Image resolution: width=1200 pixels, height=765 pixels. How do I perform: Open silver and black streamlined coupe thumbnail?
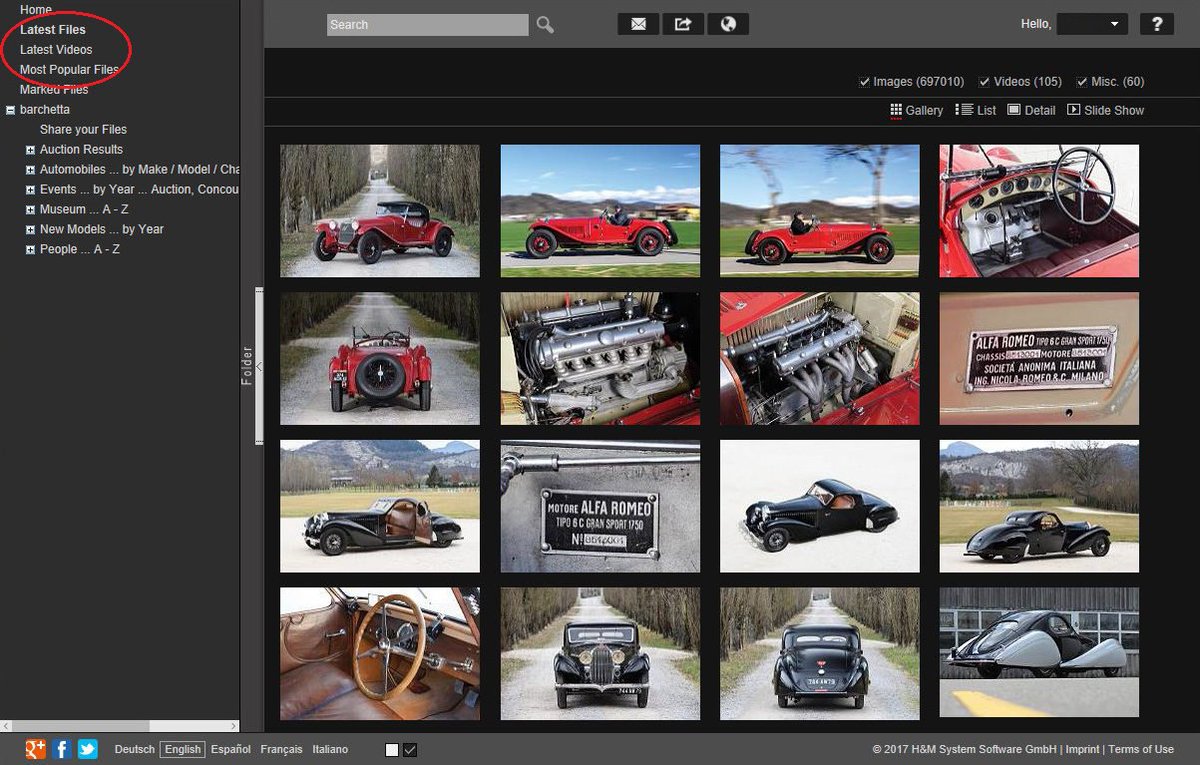pyautogui.click(x=1039, y=652)
